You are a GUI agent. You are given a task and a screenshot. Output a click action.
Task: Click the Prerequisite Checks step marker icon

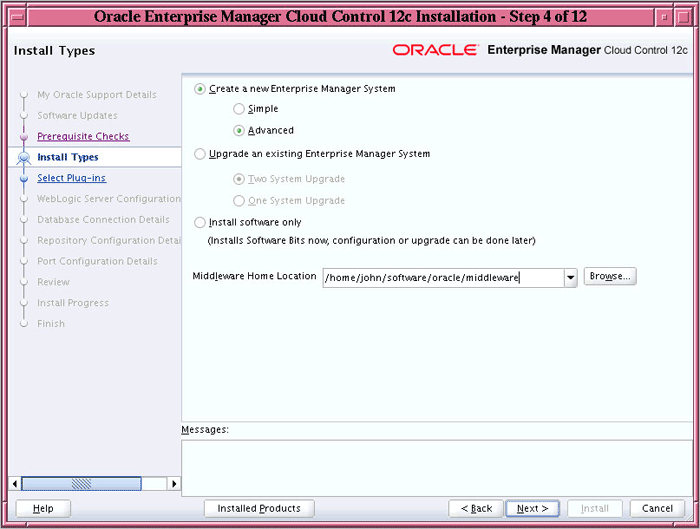pos(24,137)
